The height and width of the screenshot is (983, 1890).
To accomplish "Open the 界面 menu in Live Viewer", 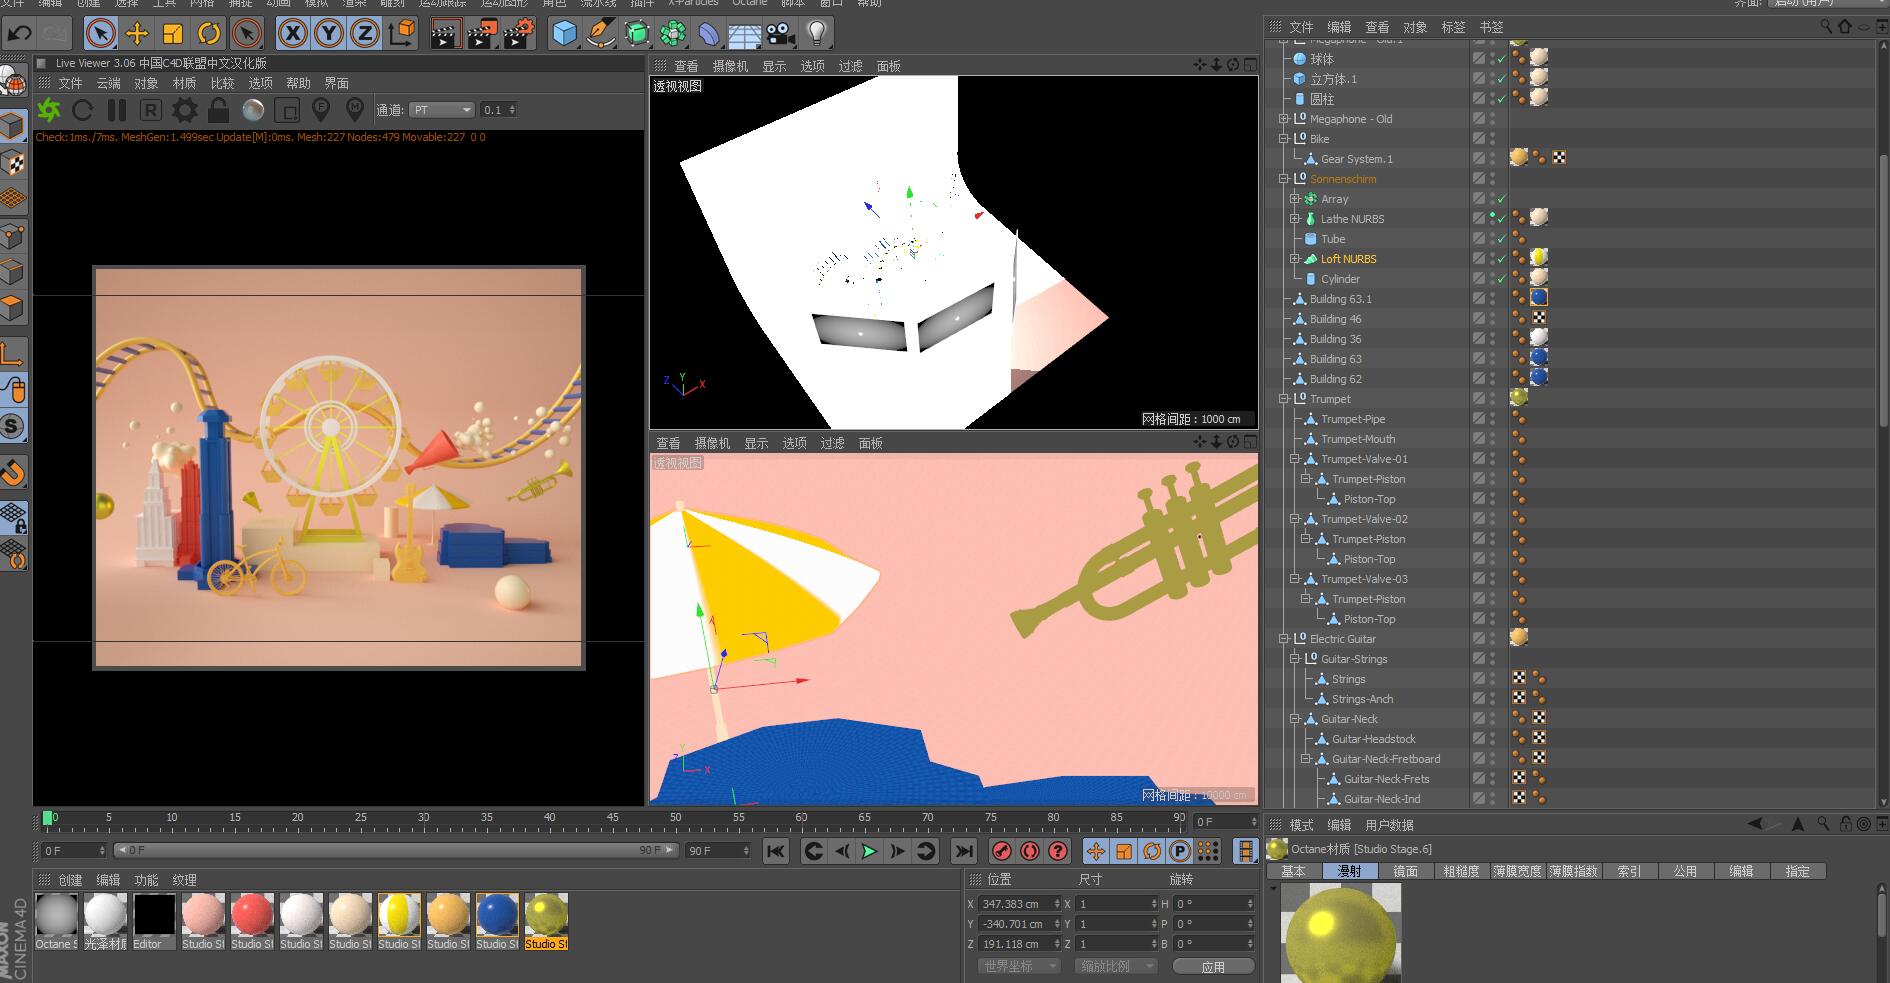I will click(x=336, y=83).
